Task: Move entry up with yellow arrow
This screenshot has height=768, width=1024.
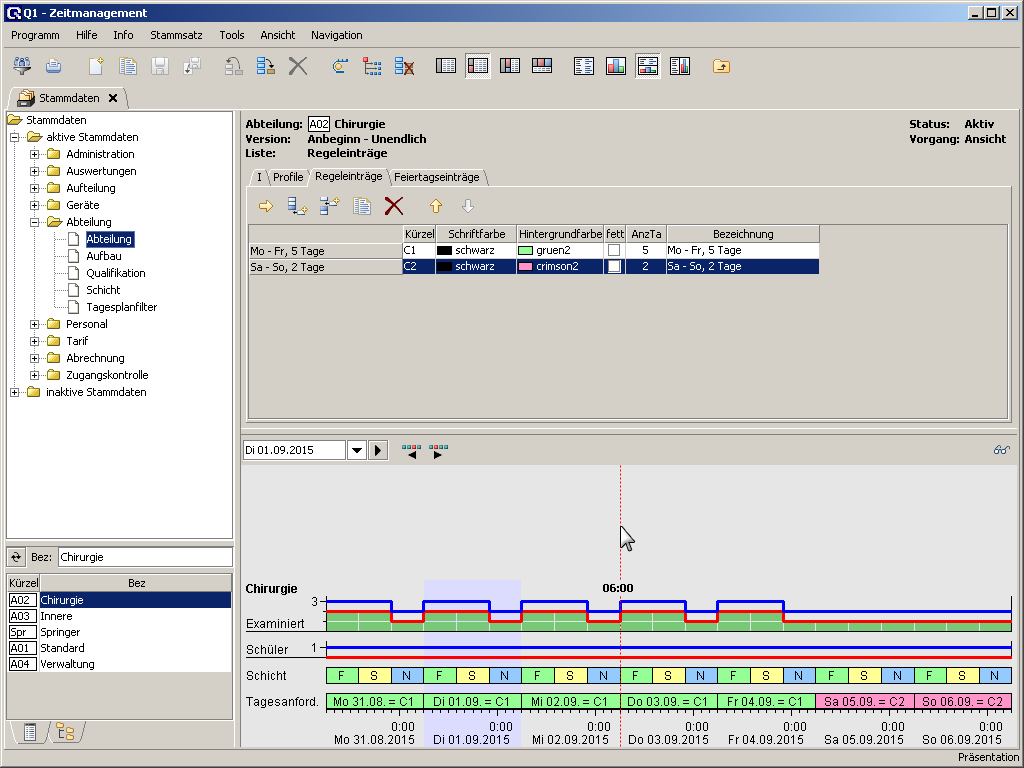Action: point(435,206)
